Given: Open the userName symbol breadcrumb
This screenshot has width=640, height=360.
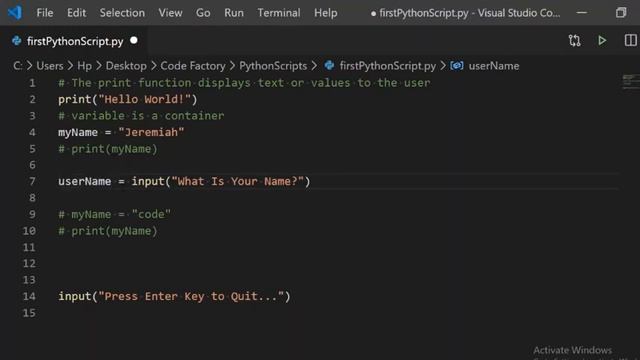Looking at the screenshot, I should click(x=493, y=66).
